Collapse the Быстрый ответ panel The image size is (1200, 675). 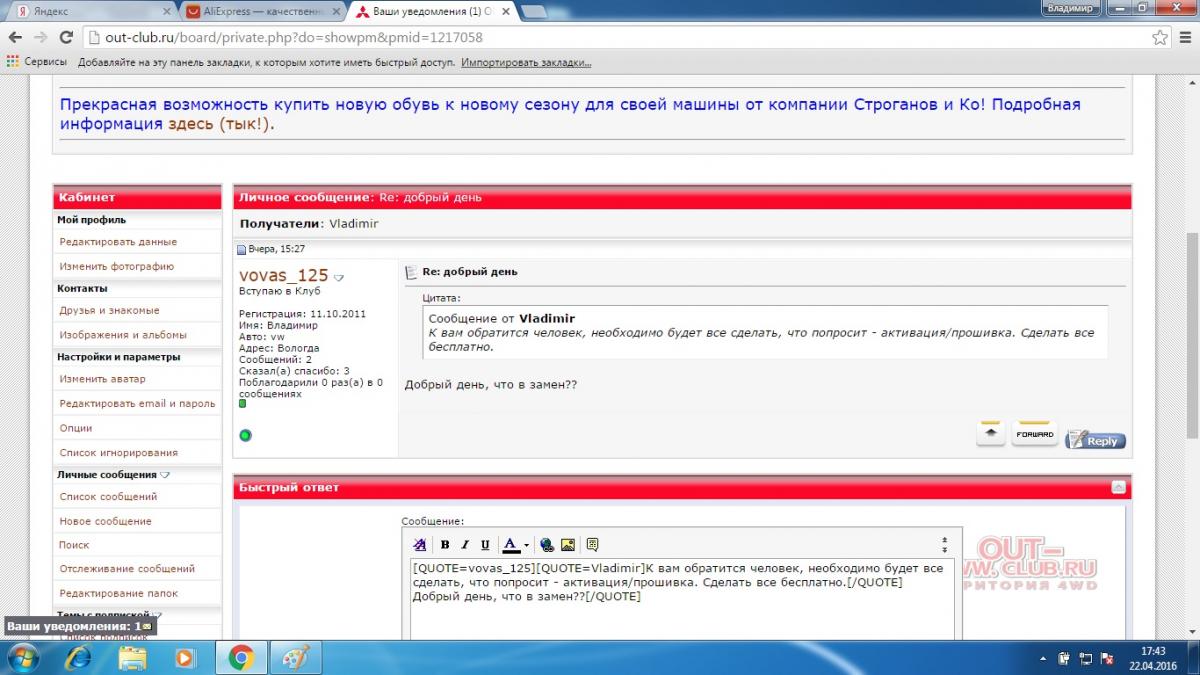[x=1118, y=487]
